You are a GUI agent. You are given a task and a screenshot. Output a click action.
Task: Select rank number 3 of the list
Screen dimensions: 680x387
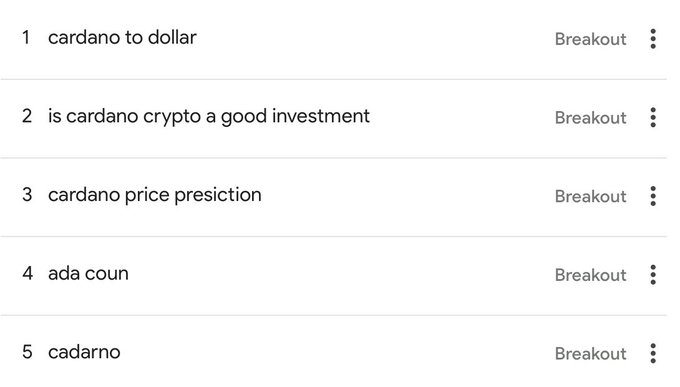[27, 195]
